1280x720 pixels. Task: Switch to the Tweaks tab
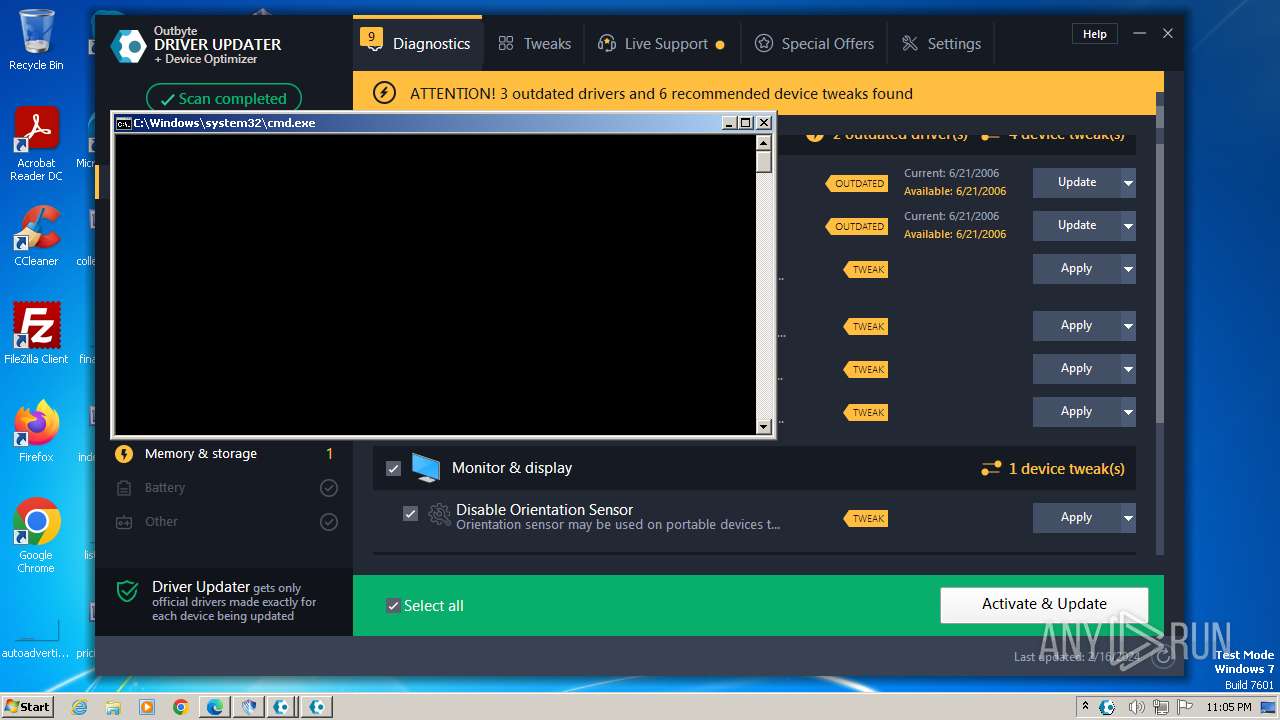pos(534,44)
